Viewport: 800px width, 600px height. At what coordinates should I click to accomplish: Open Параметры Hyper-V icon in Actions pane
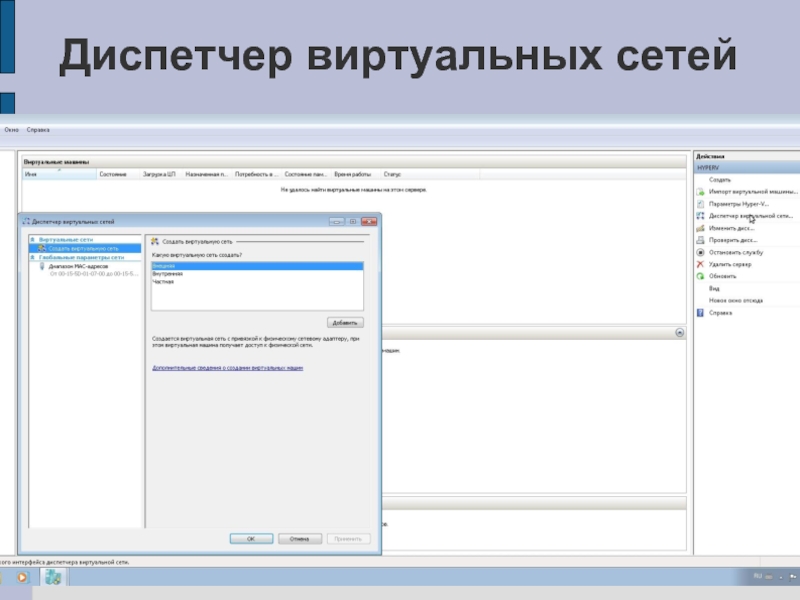click(x=701, y=204)
